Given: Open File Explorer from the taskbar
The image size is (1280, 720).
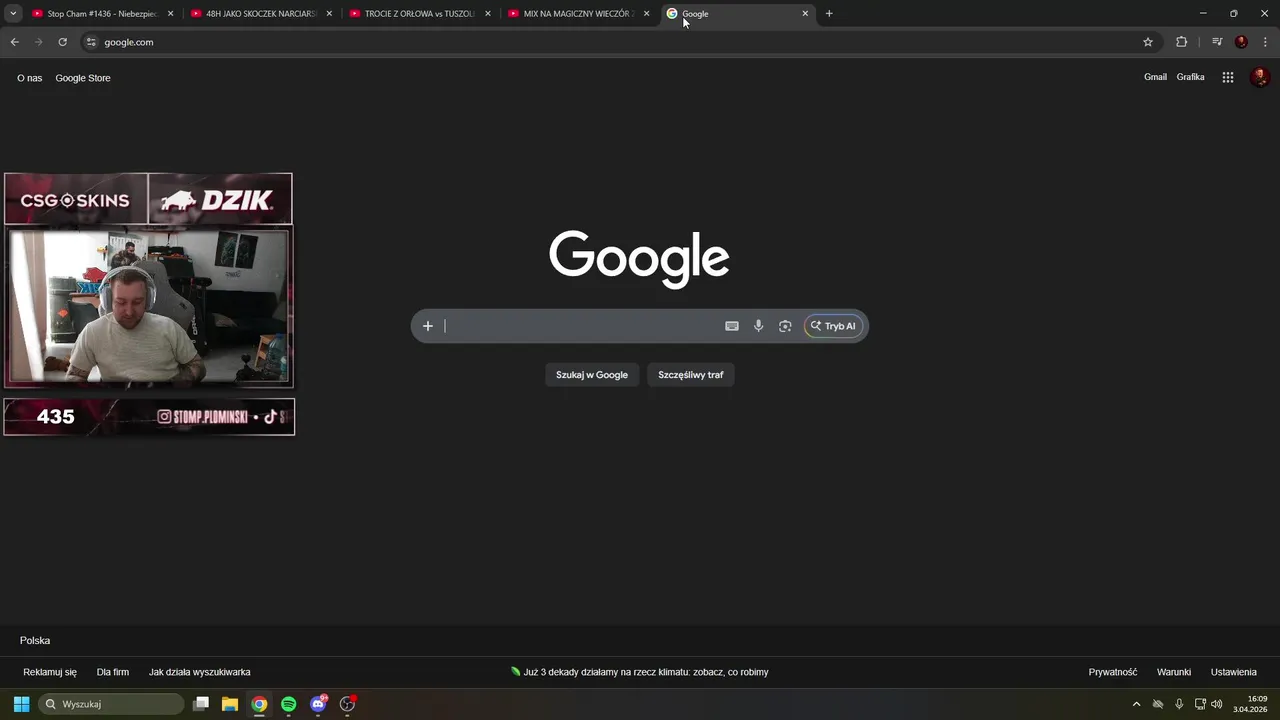Looking at the screenshot, I should [x=230, y=704].
